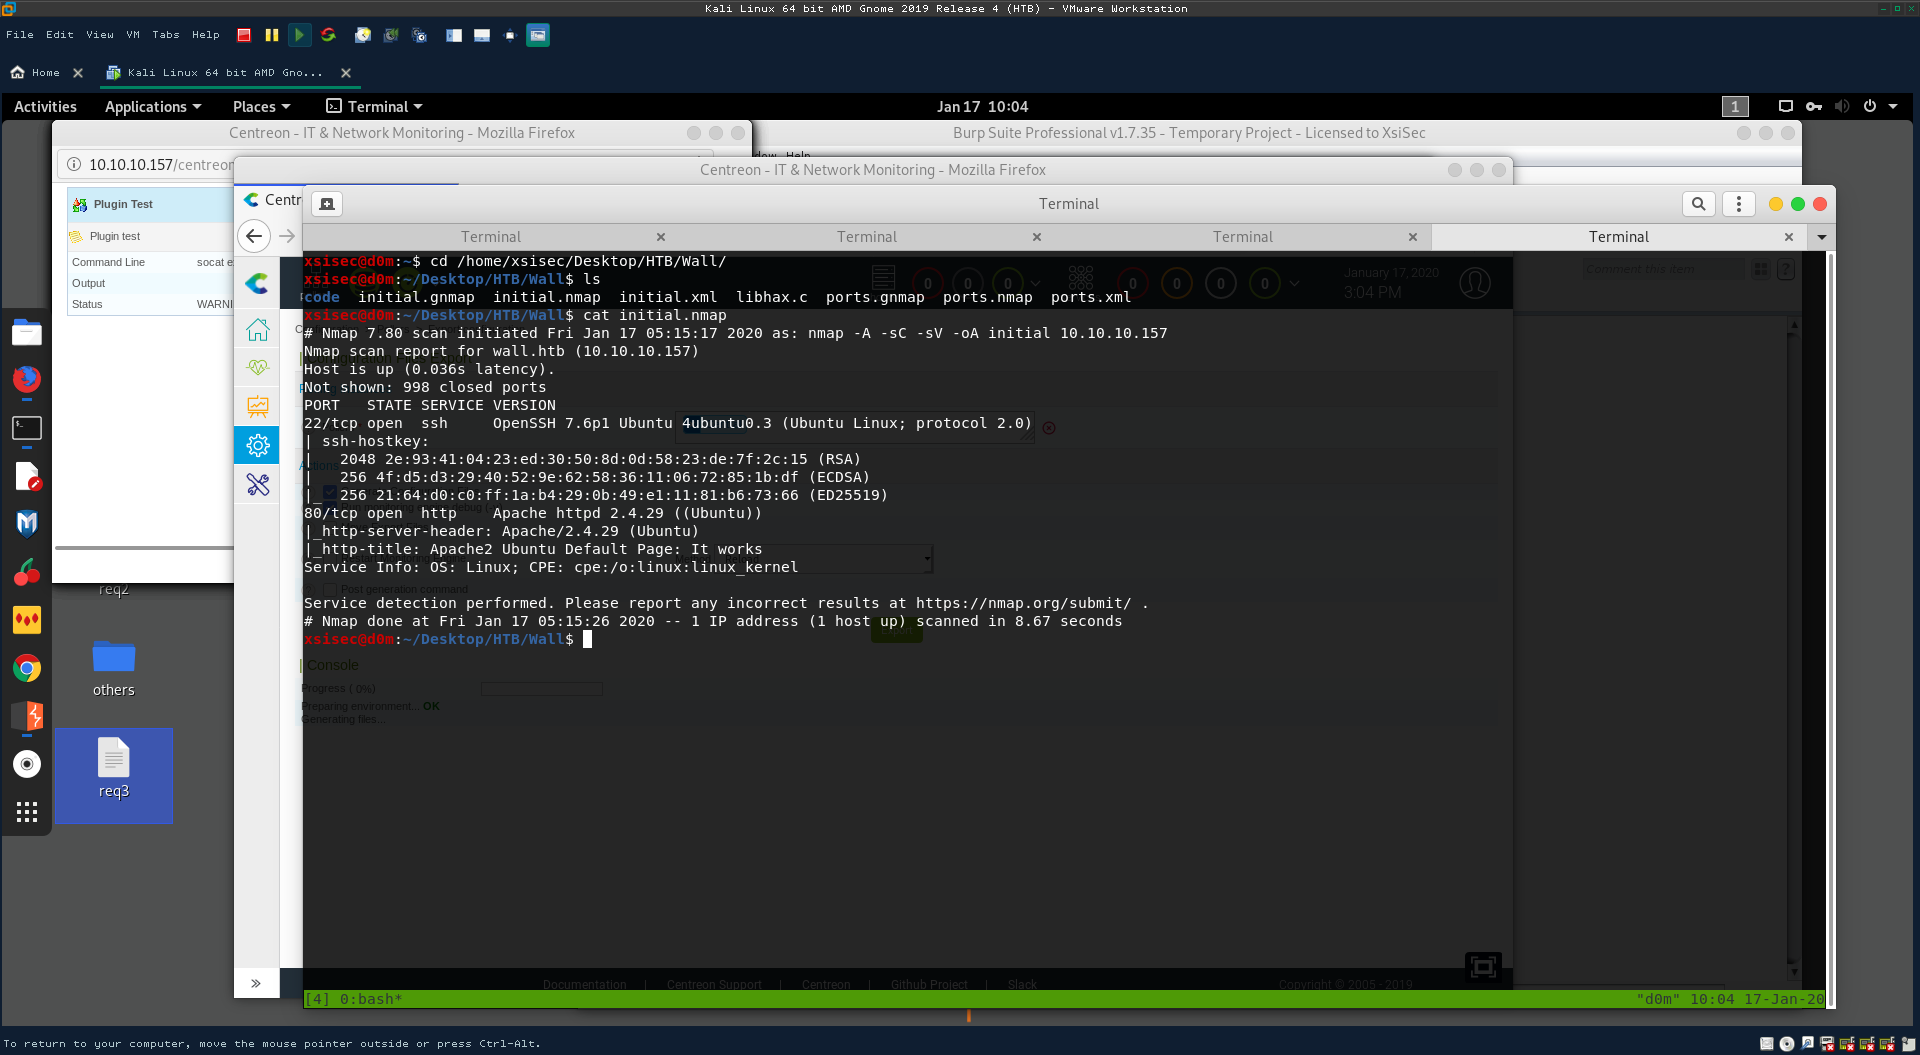Open Centreon Monitoring heartbeat sidebar icon
This screenshot has width=1920, height=1055.
(258, 367)
